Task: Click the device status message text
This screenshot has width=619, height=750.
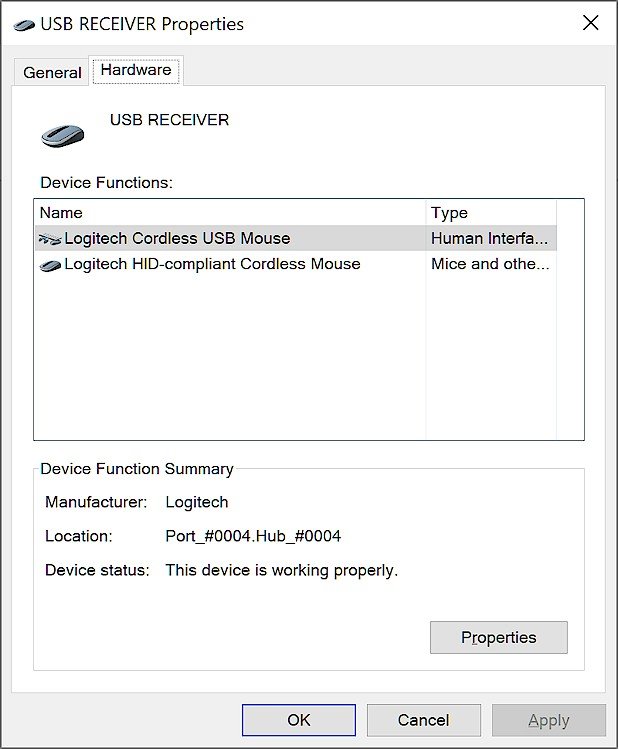Action: click(281, 571)
